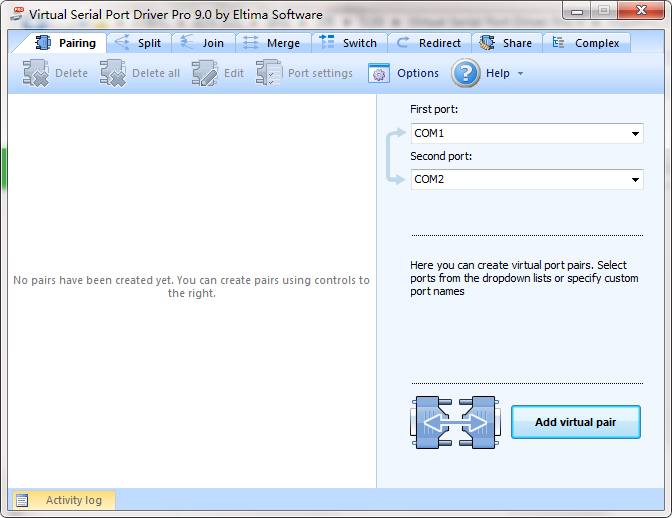
Task: Close the Virtual Serial Port Driver window
Action: pyautogui.click(x=641, y=10)
